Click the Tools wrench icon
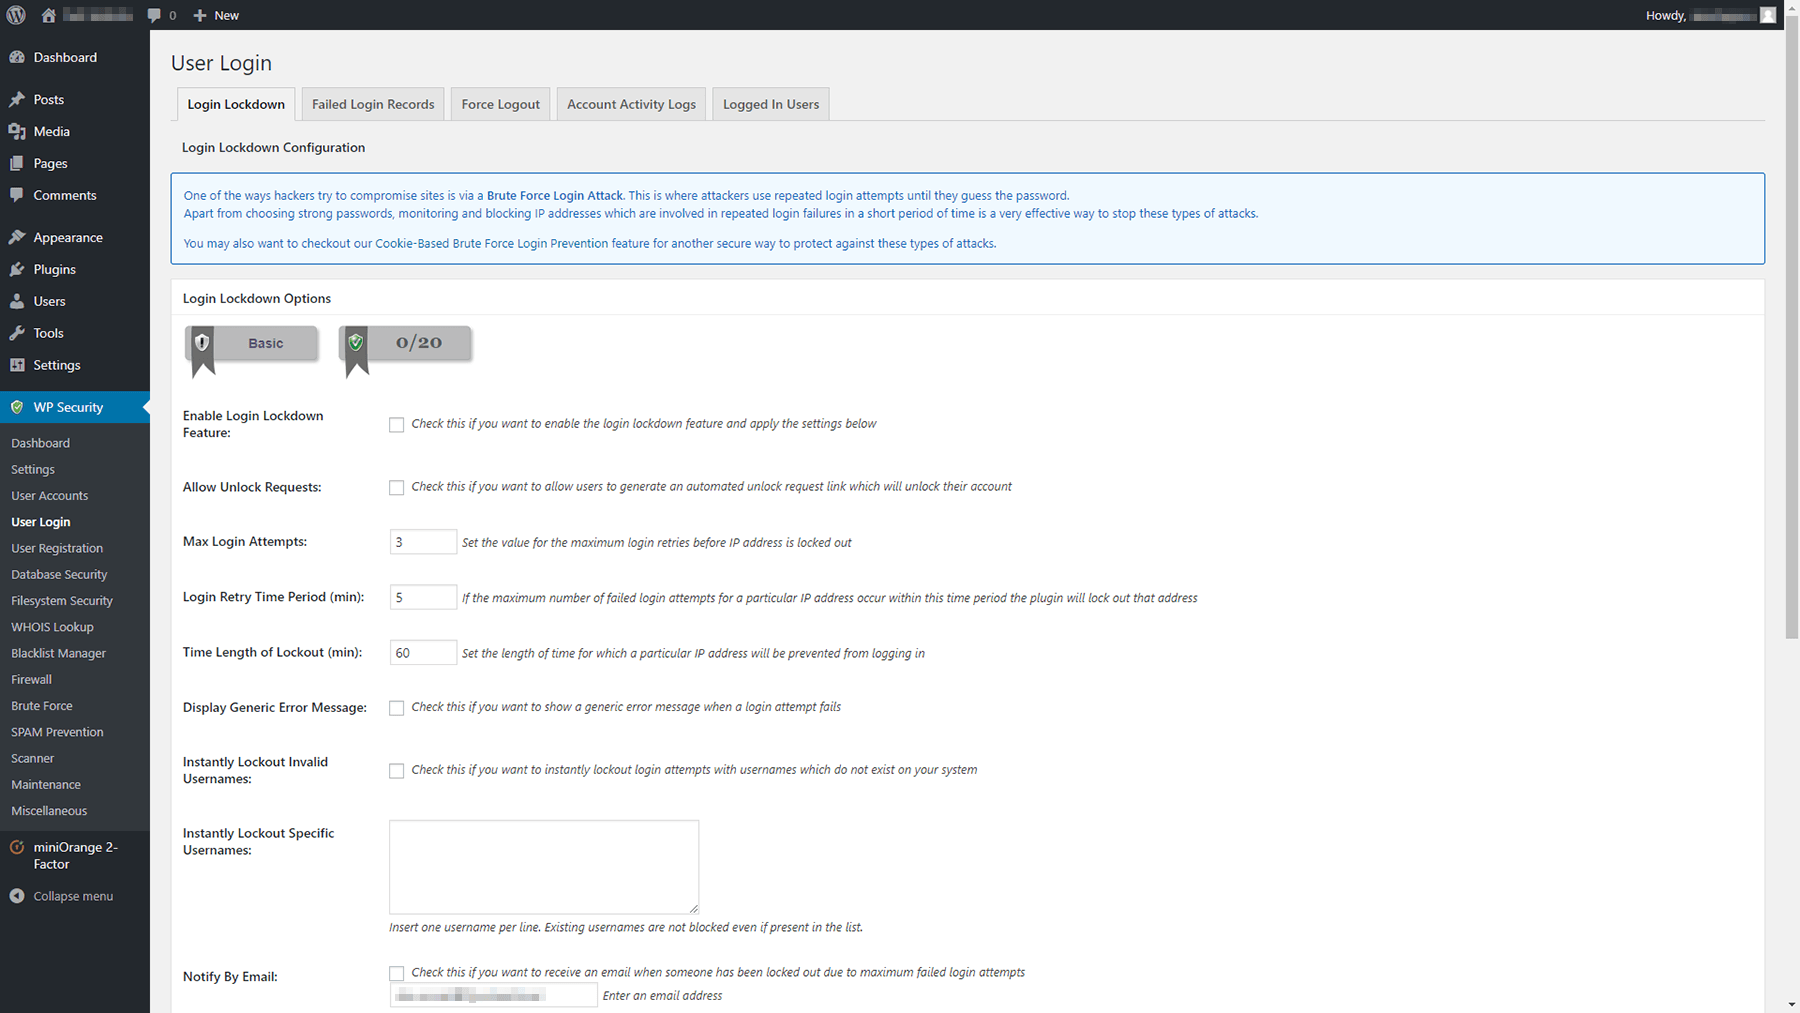 pos(17,333)
